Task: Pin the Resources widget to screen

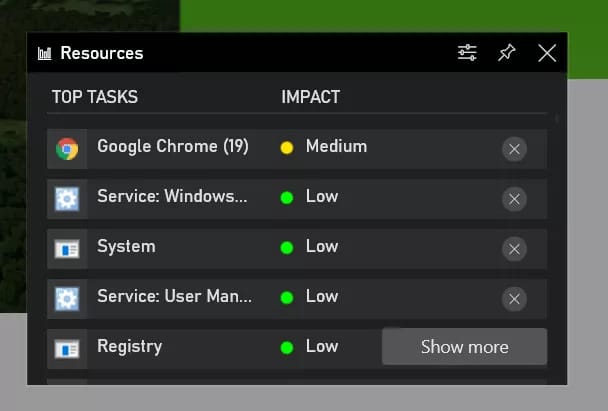Action: (507, 53)
